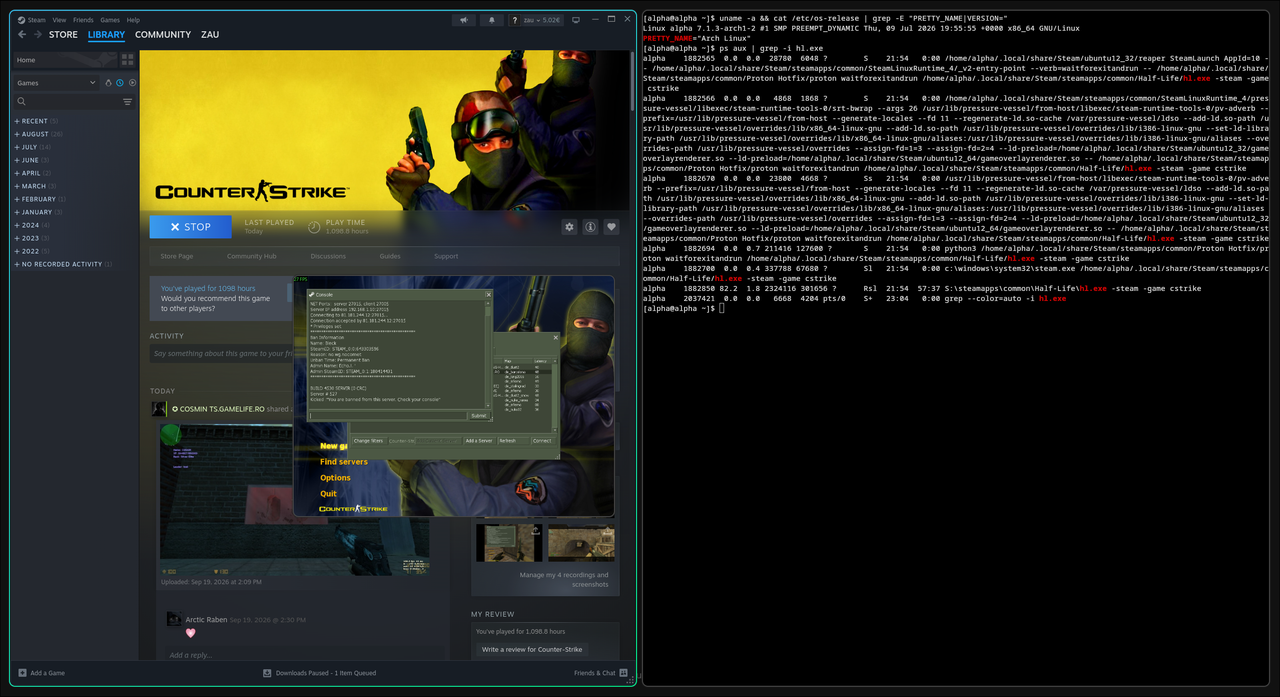Screen dimensions: 1280x697
Task: Open the View menu
Action: pos(60,19)
